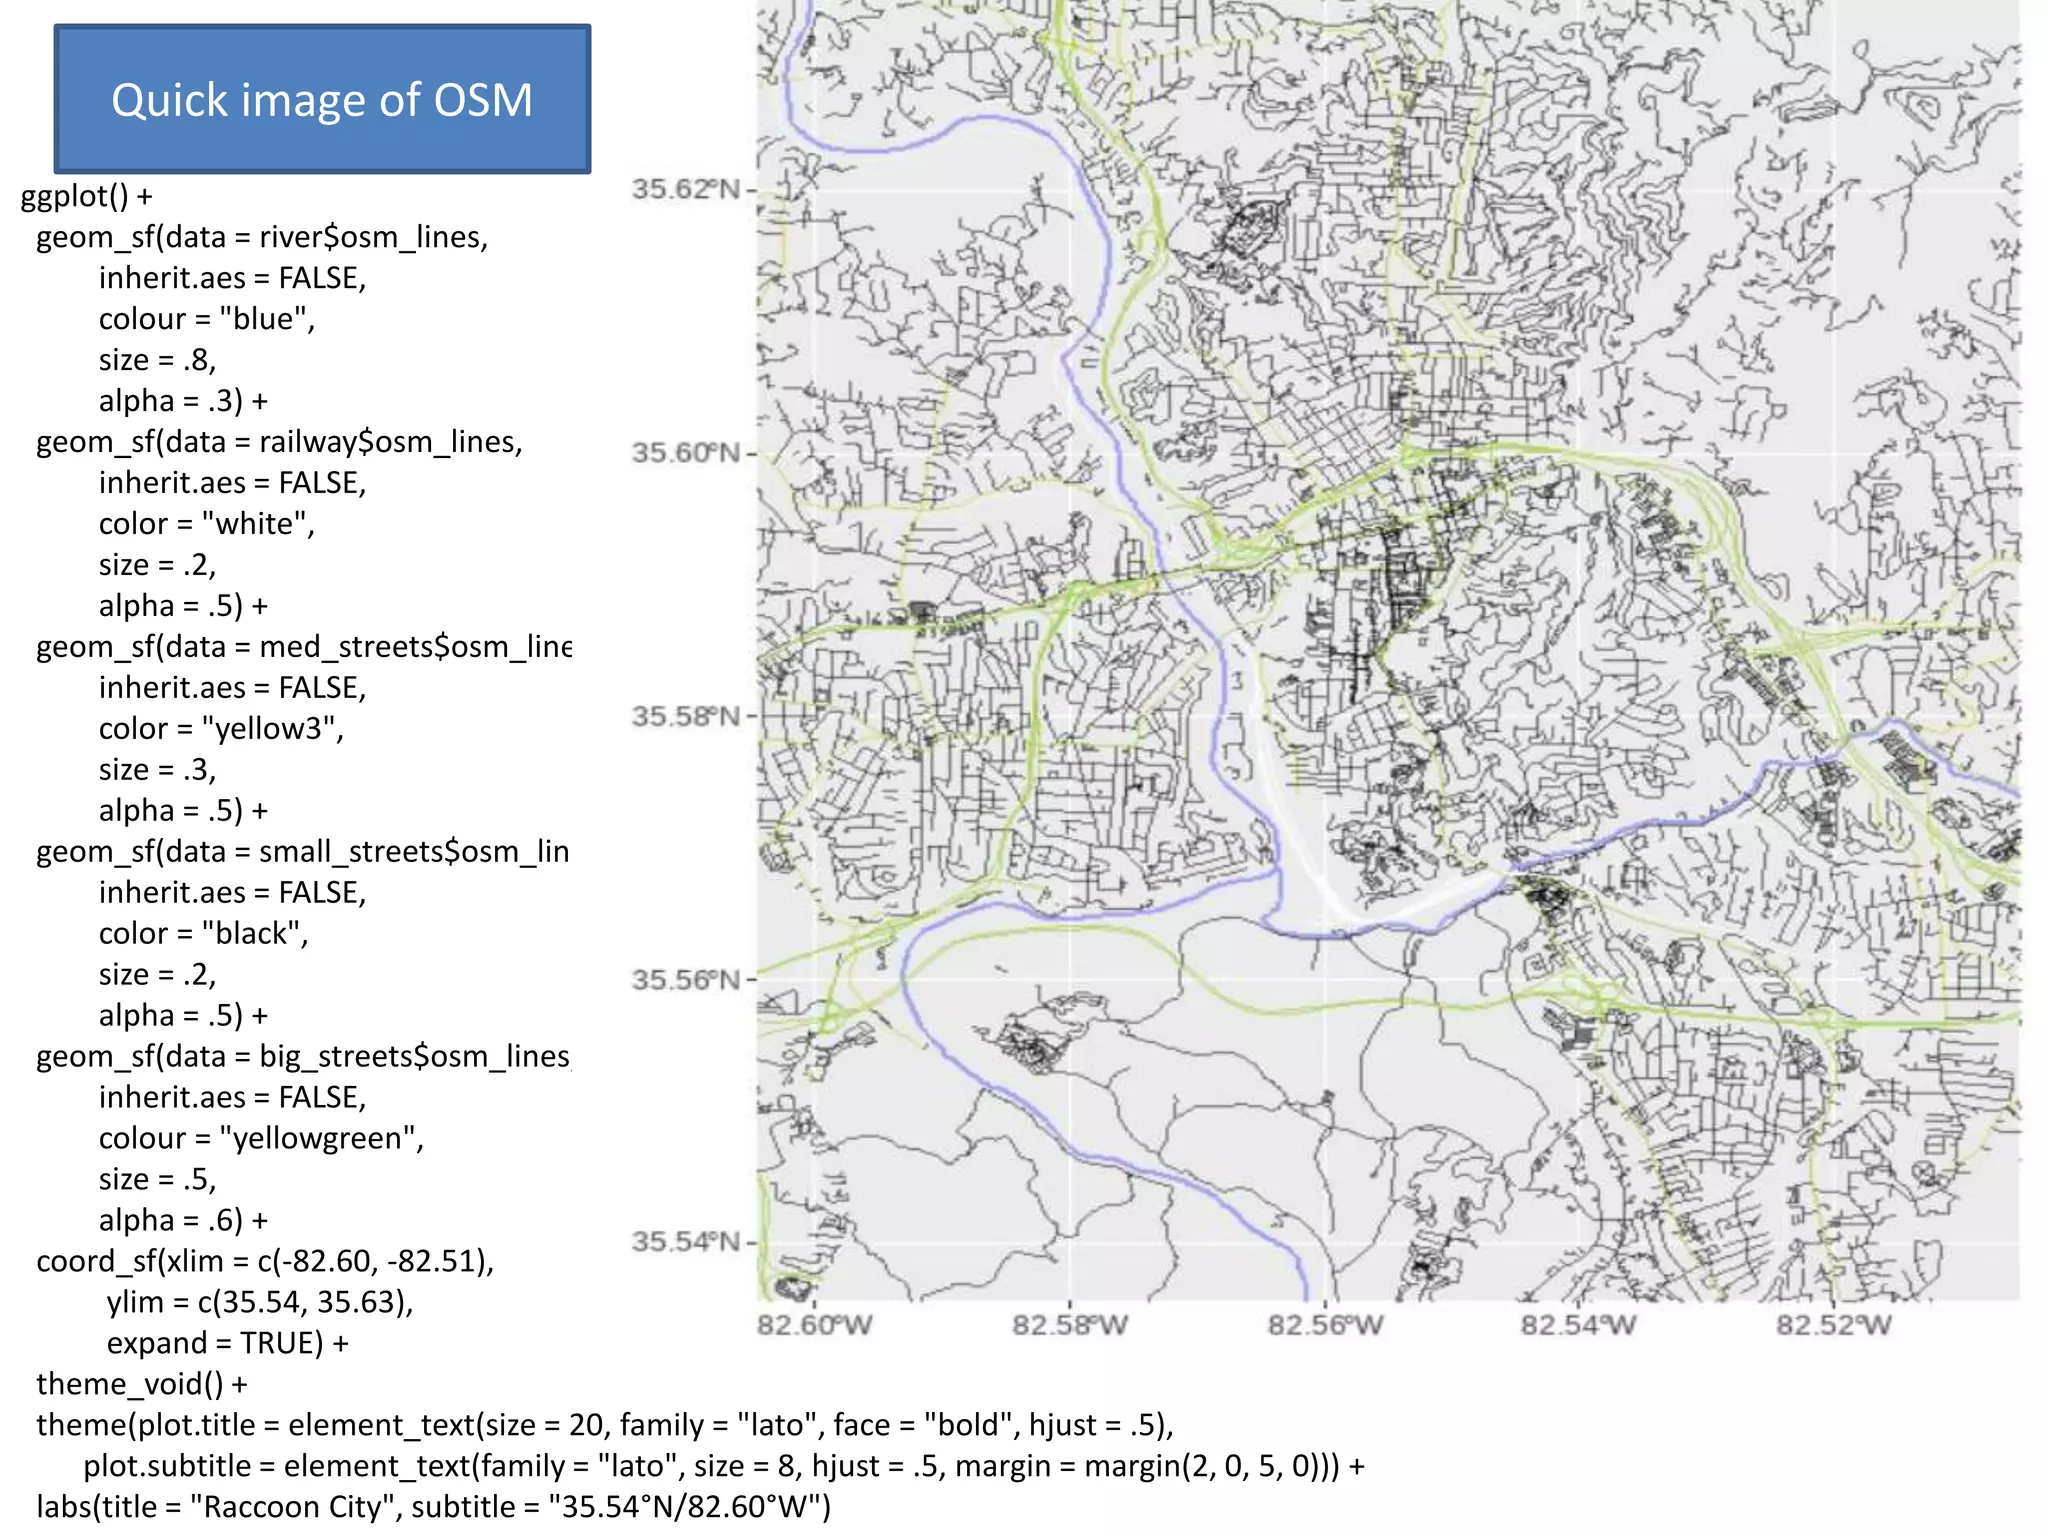This screenshot has height=1536, width=2048.
Task: Click the 'Quick image of OSM' title box
Action: tap(322, 99)
